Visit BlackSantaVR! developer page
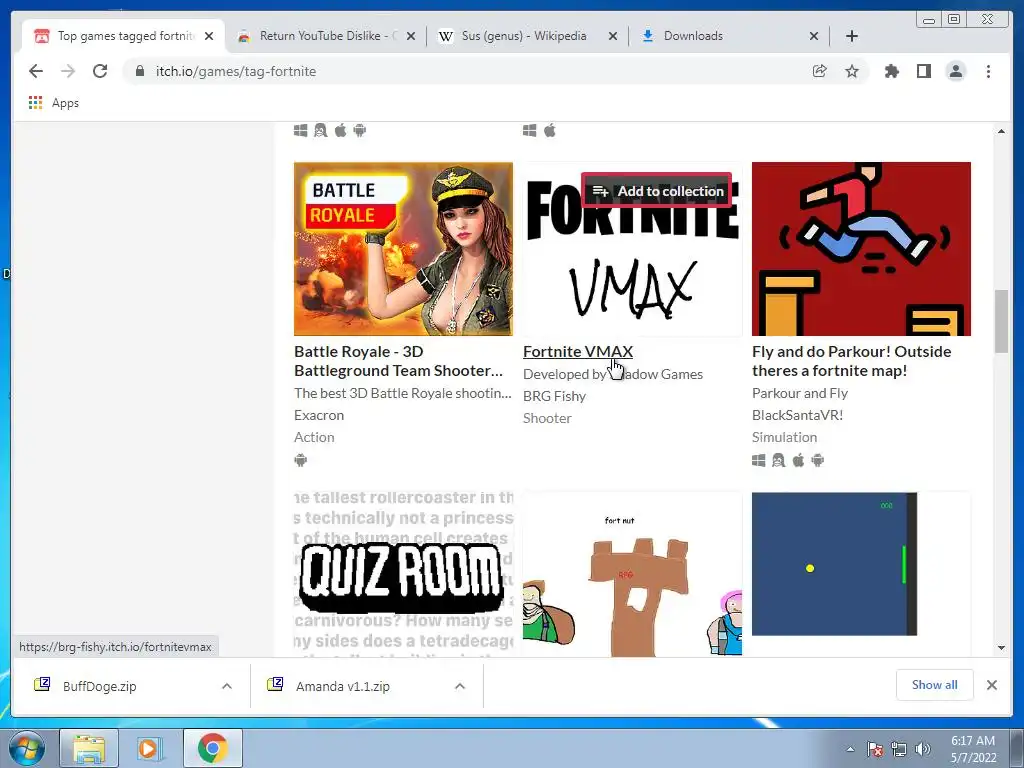 (797, 415)
